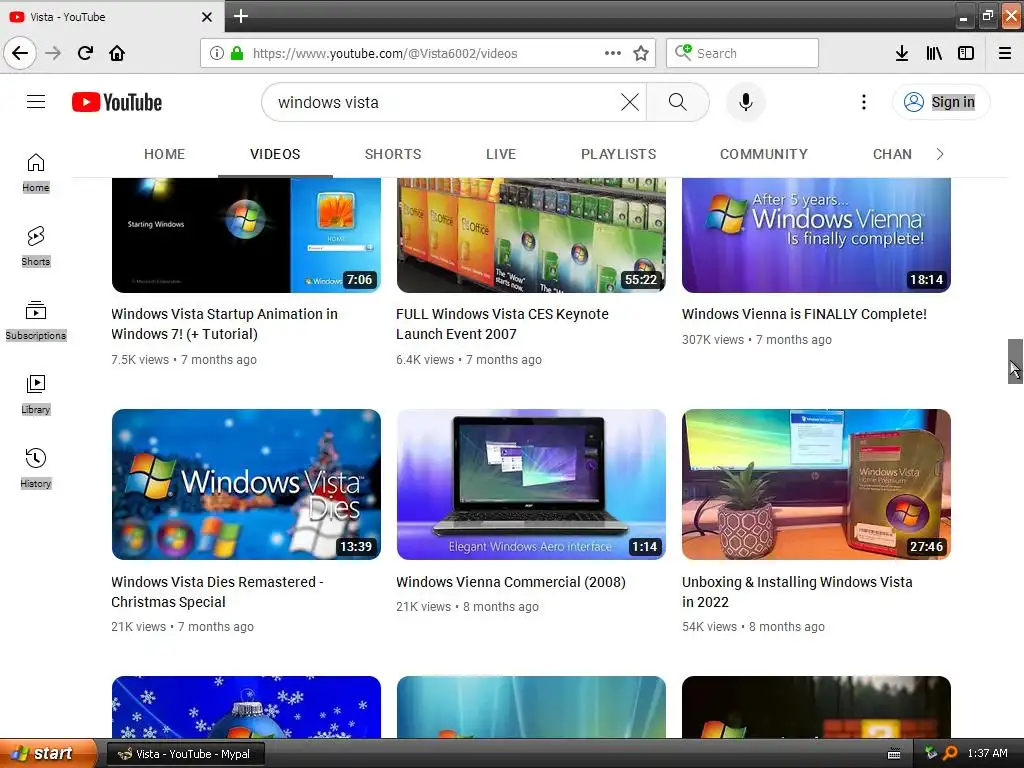The height and width of the screenshot is (768, 1024).
Task: Open Unboxing & Installing Windows Vista thumbnail
Action: click(x=816, y=484)
